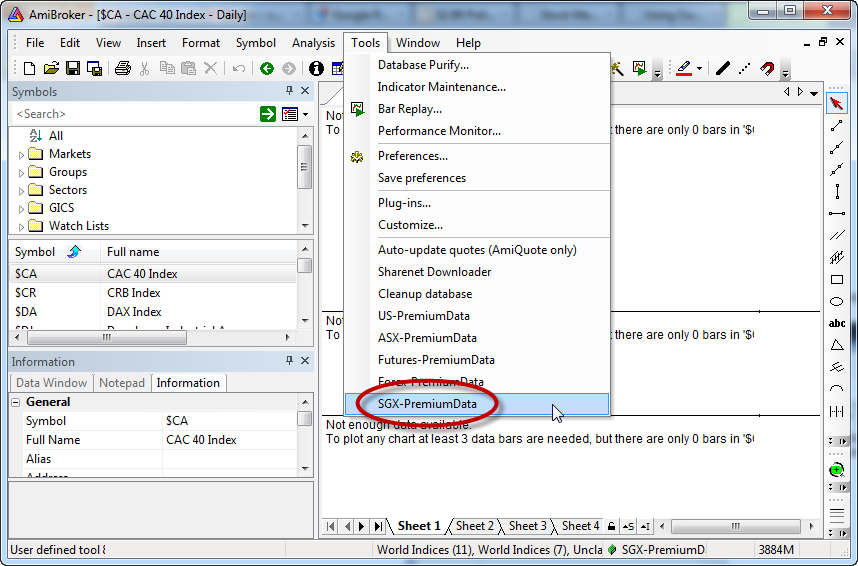This screenshot has width=858, height=566.
Task: Toggle the symbol sort arrow in column header
Action: pos(74,252)
